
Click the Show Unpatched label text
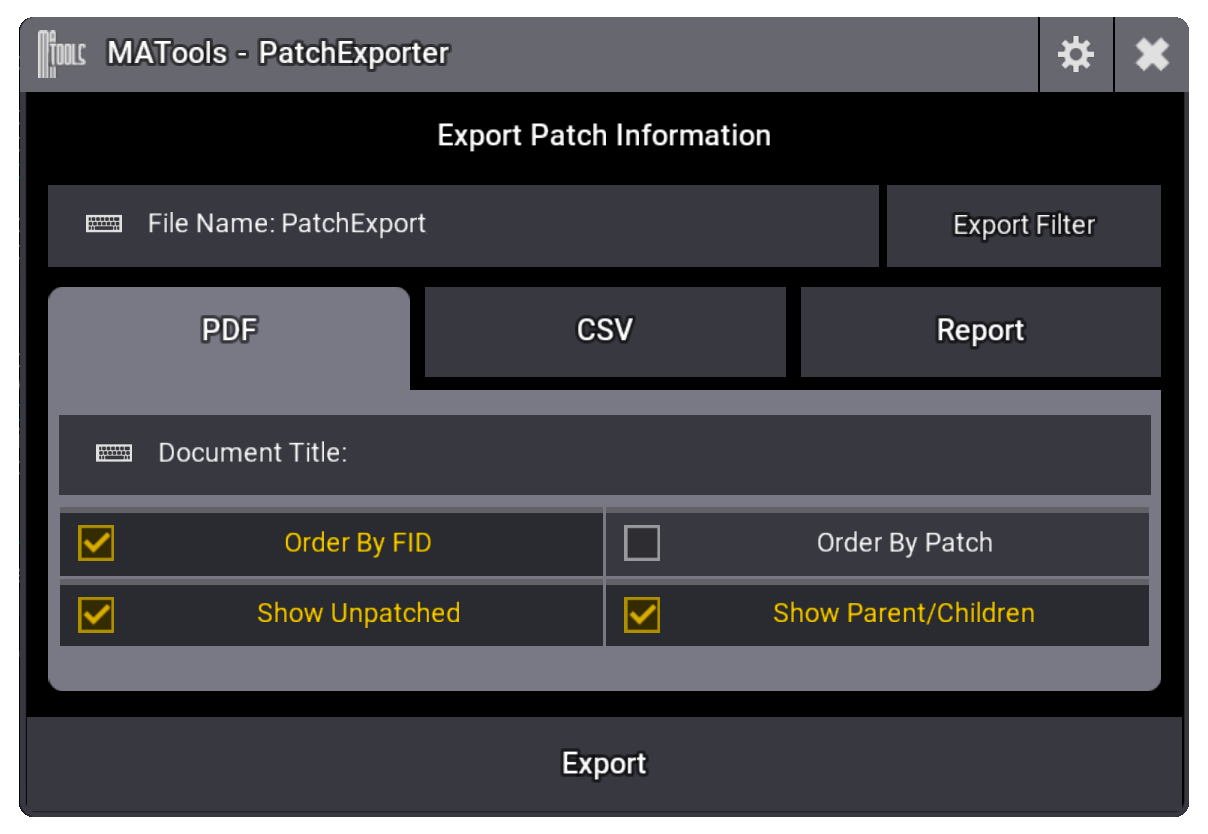tap(358, 614)
